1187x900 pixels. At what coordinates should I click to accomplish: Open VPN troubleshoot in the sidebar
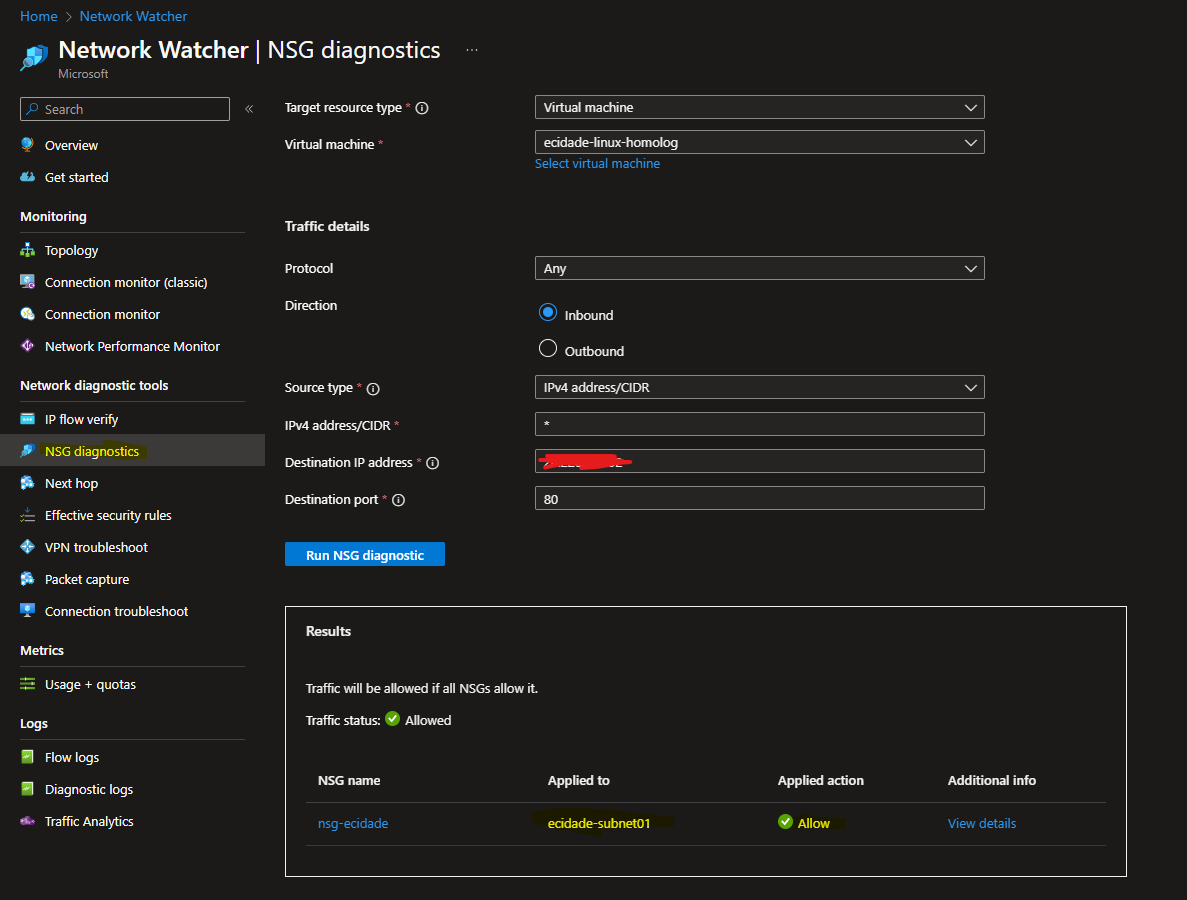[96, 547]
